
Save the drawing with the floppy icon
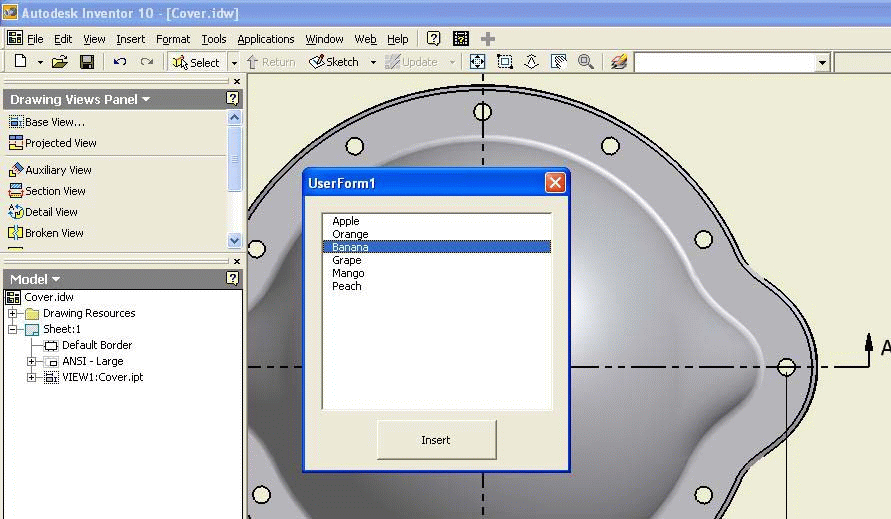coord(87,61)
